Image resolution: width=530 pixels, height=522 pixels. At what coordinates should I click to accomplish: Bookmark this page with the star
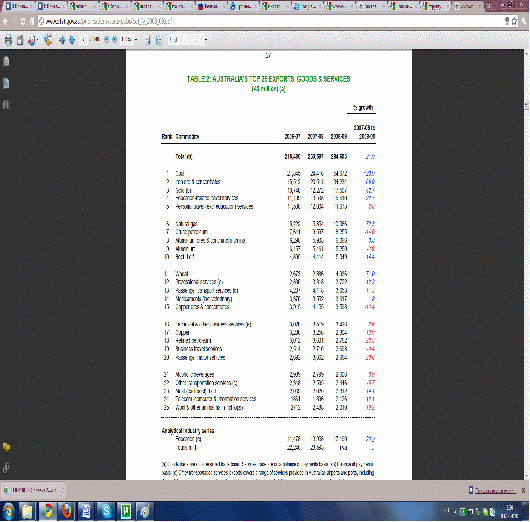tap(514, 21)
